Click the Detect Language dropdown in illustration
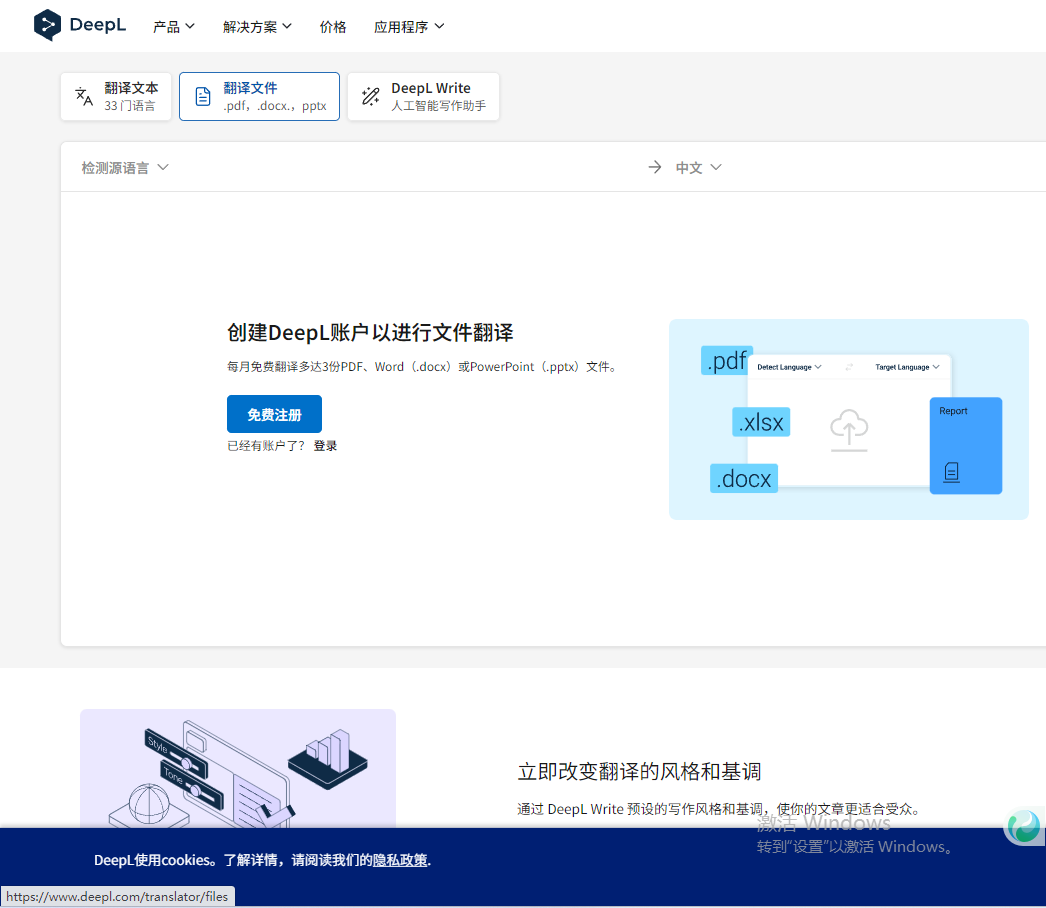Screen dimensions: 1046x908 pyautogui.click(x=789, y=367)
